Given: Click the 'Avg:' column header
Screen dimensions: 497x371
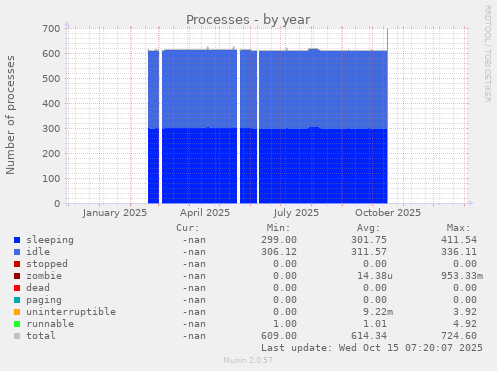Looking at the screenshot, I should pyautogui.click(x=368, y=228).
